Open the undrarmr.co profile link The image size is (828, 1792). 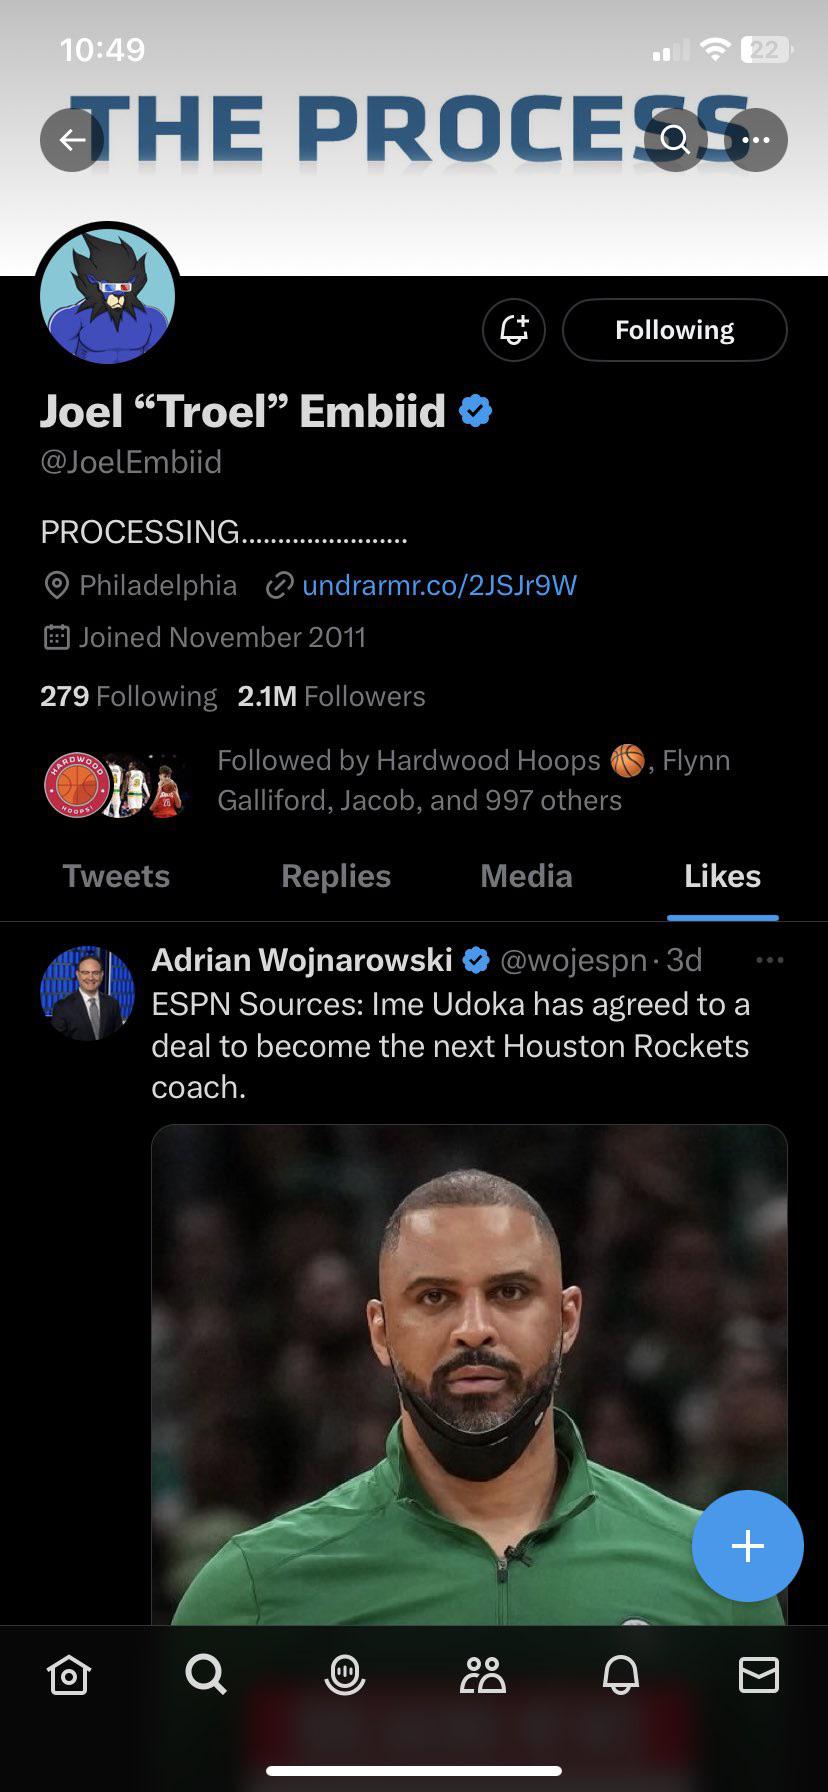(x=439, y=585)
